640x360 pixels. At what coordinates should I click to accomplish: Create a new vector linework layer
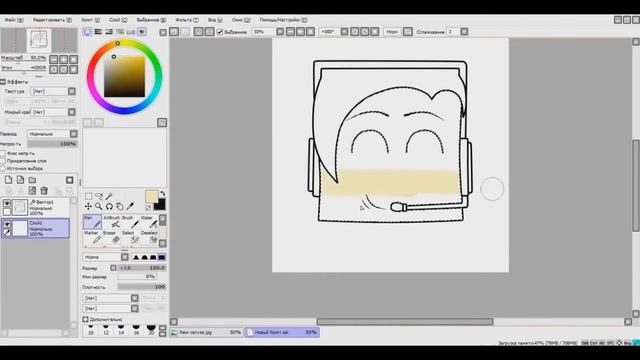[x=20, y=180]
